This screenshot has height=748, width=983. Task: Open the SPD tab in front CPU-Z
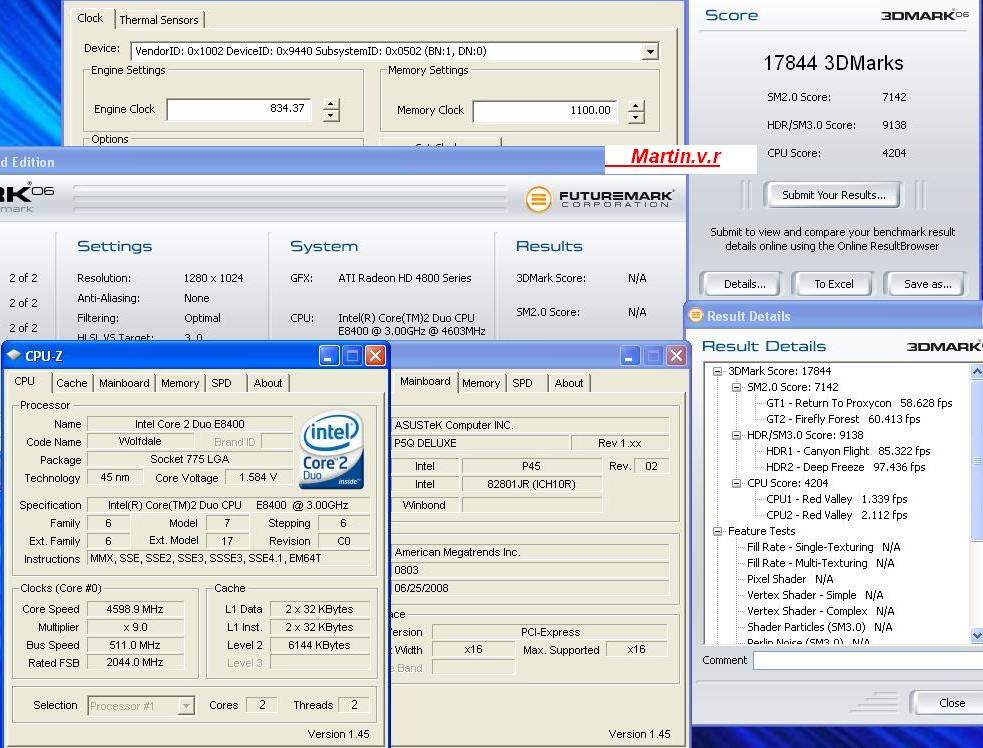pos(221,383)
